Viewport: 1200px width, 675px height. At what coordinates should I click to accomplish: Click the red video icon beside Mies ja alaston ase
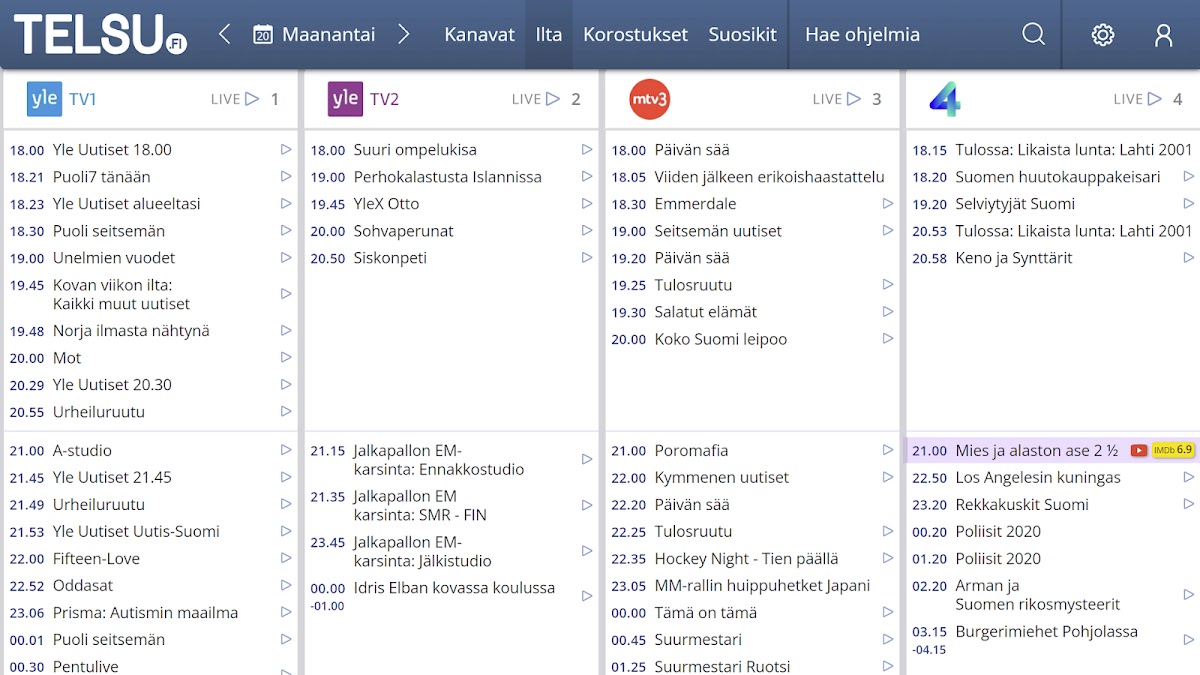tap(1138, 451)
